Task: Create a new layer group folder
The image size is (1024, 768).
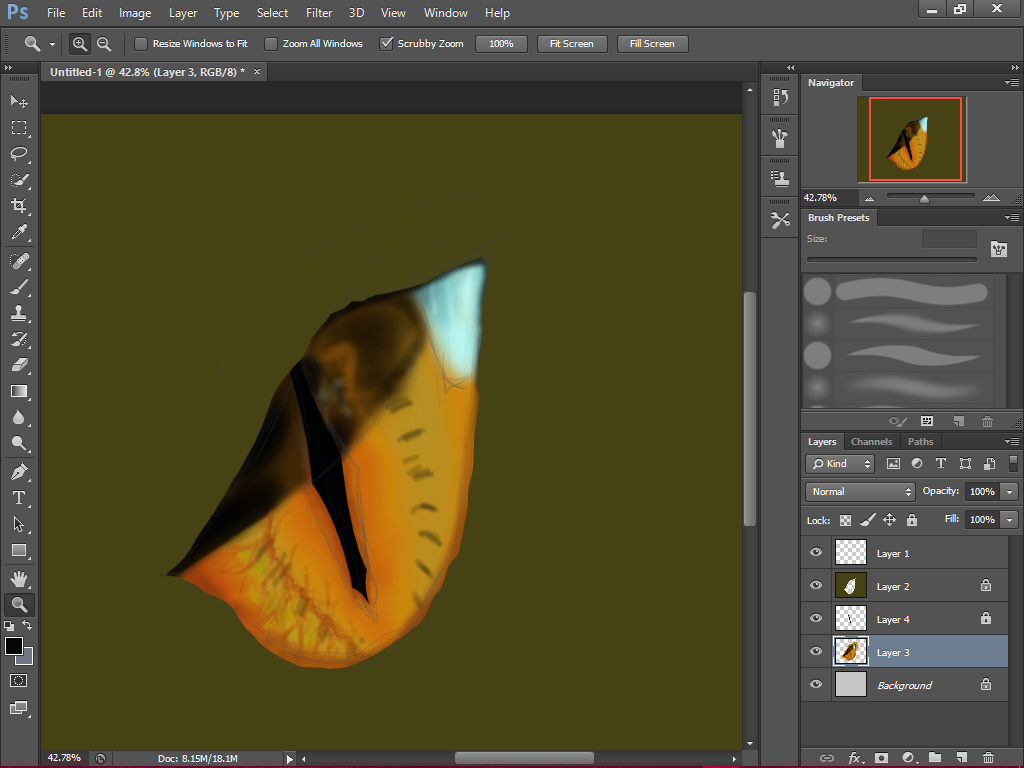Action: pos(934,758)
